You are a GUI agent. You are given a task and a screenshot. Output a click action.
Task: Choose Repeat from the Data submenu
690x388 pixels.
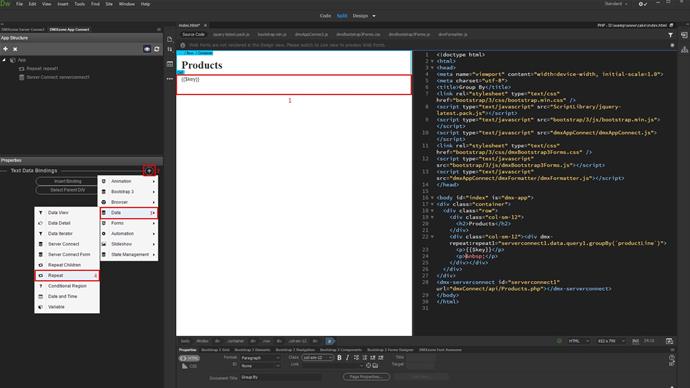click(x=67, y=275)
